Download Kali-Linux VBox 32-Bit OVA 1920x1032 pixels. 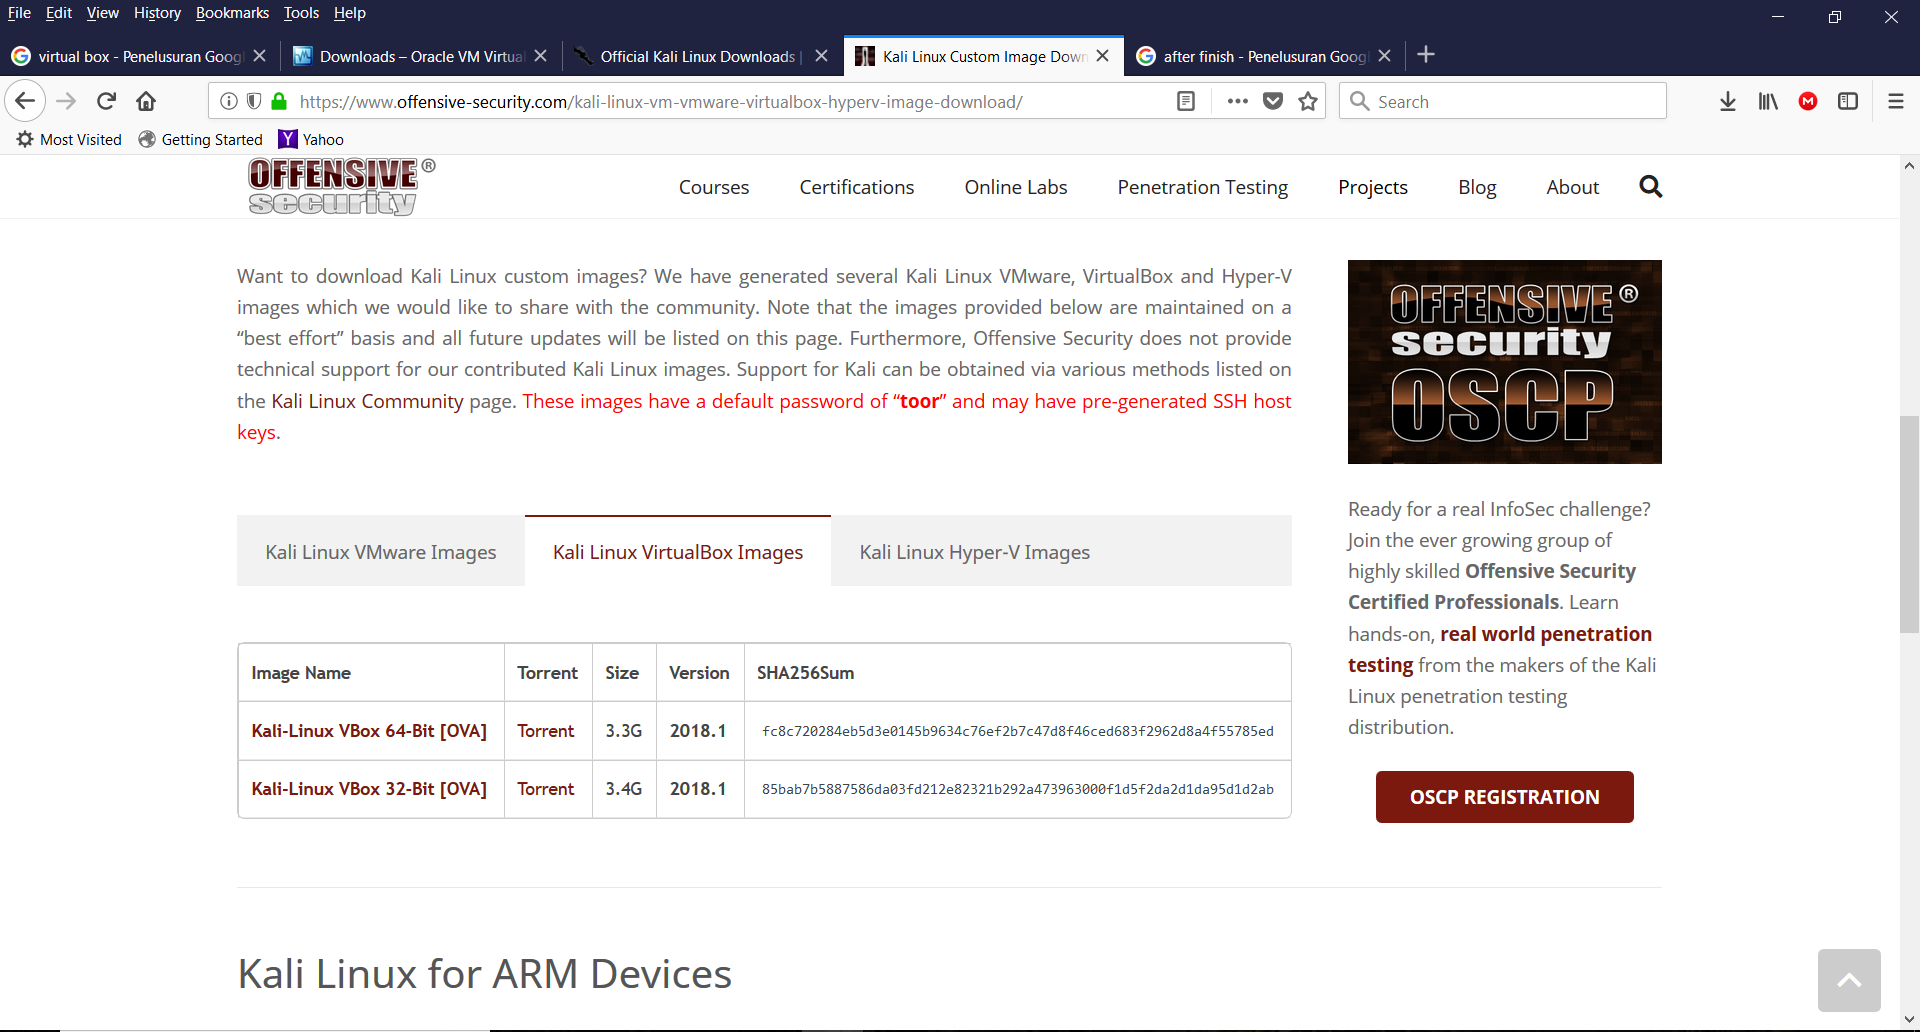coord(369,789)
